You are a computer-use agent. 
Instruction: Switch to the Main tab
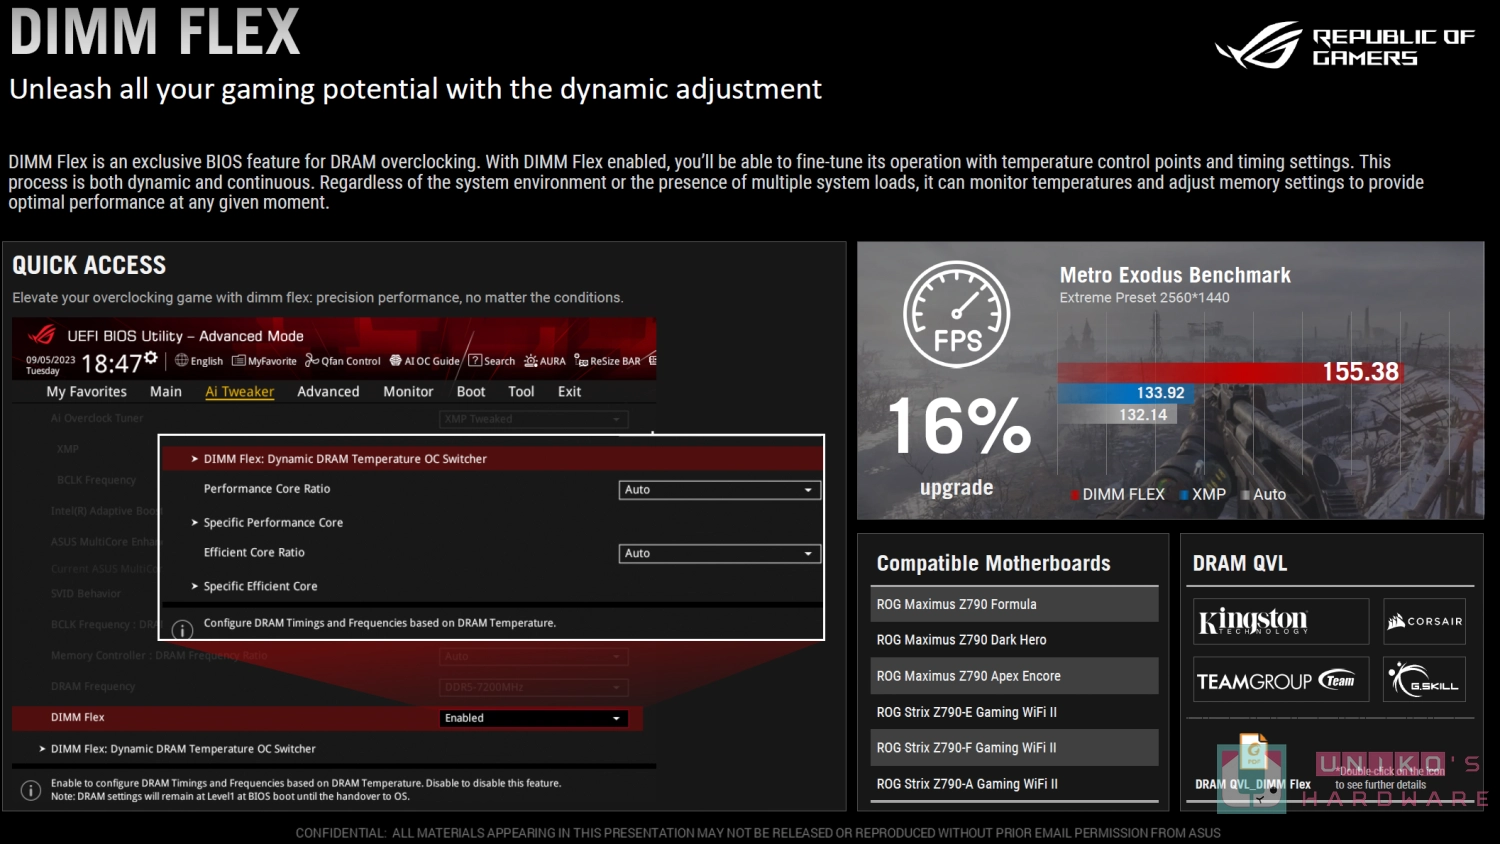[166, 392]
